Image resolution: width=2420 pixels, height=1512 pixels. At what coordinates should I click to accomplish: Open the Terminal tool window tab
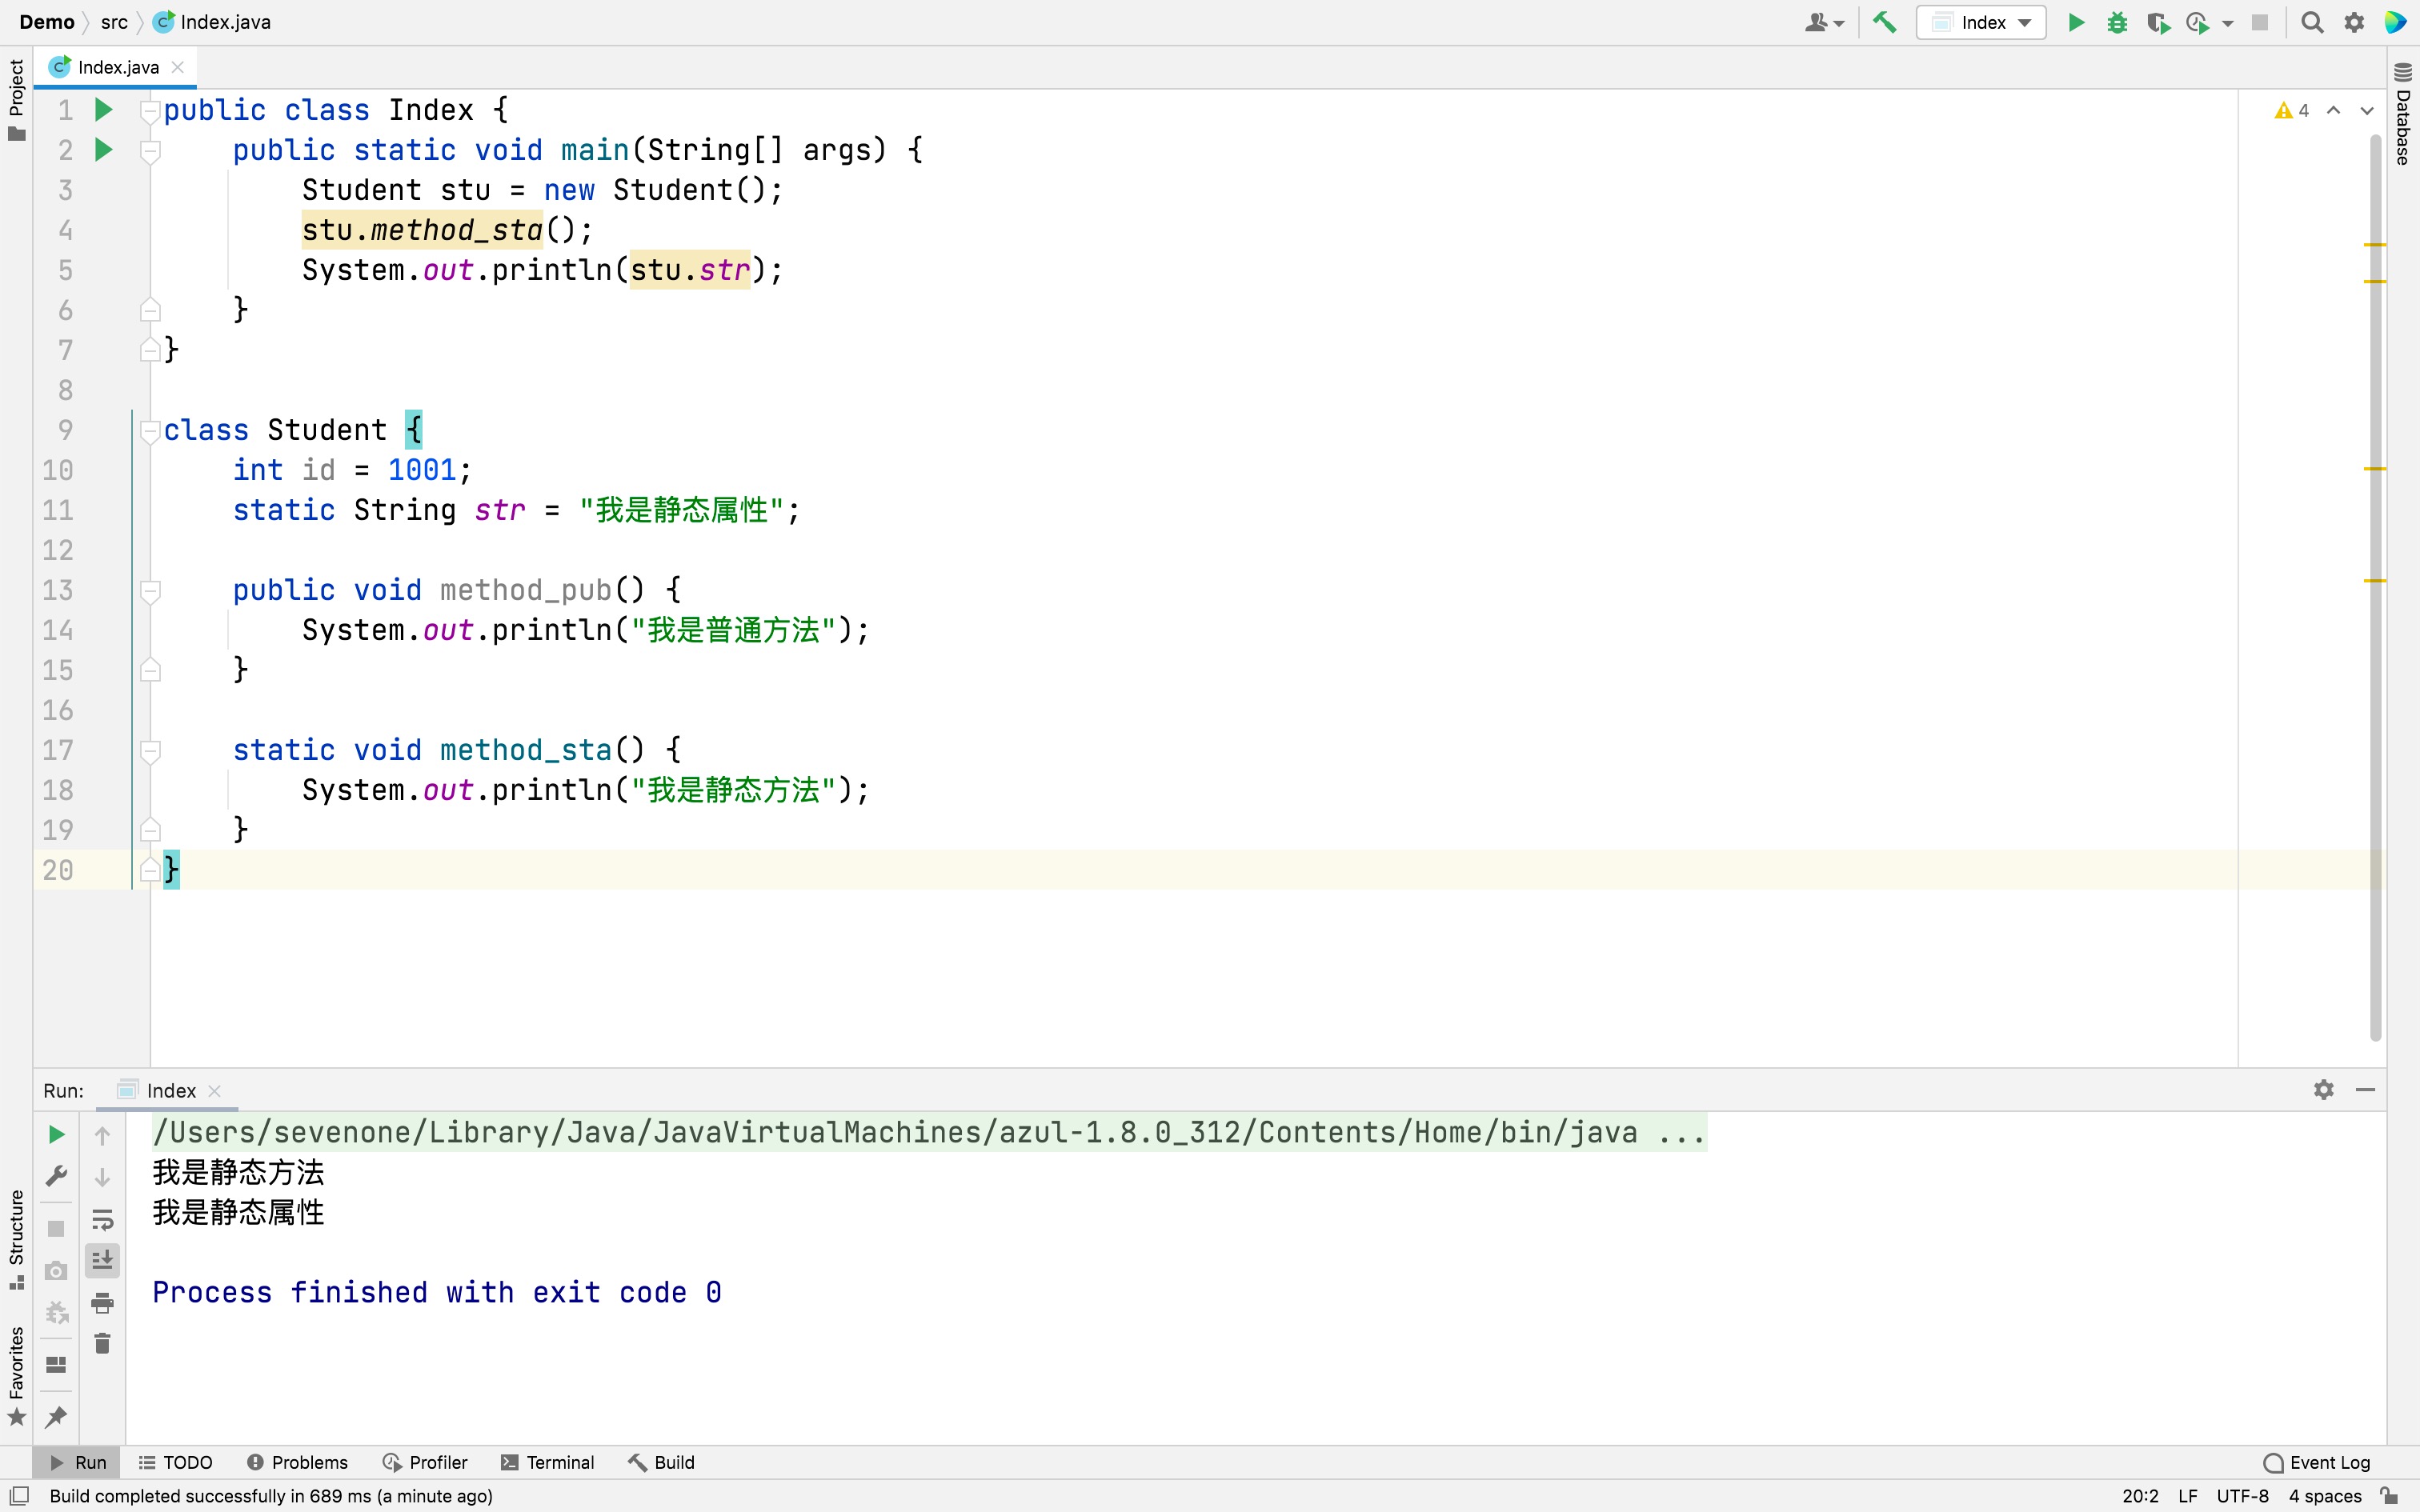pos(548,1462)
